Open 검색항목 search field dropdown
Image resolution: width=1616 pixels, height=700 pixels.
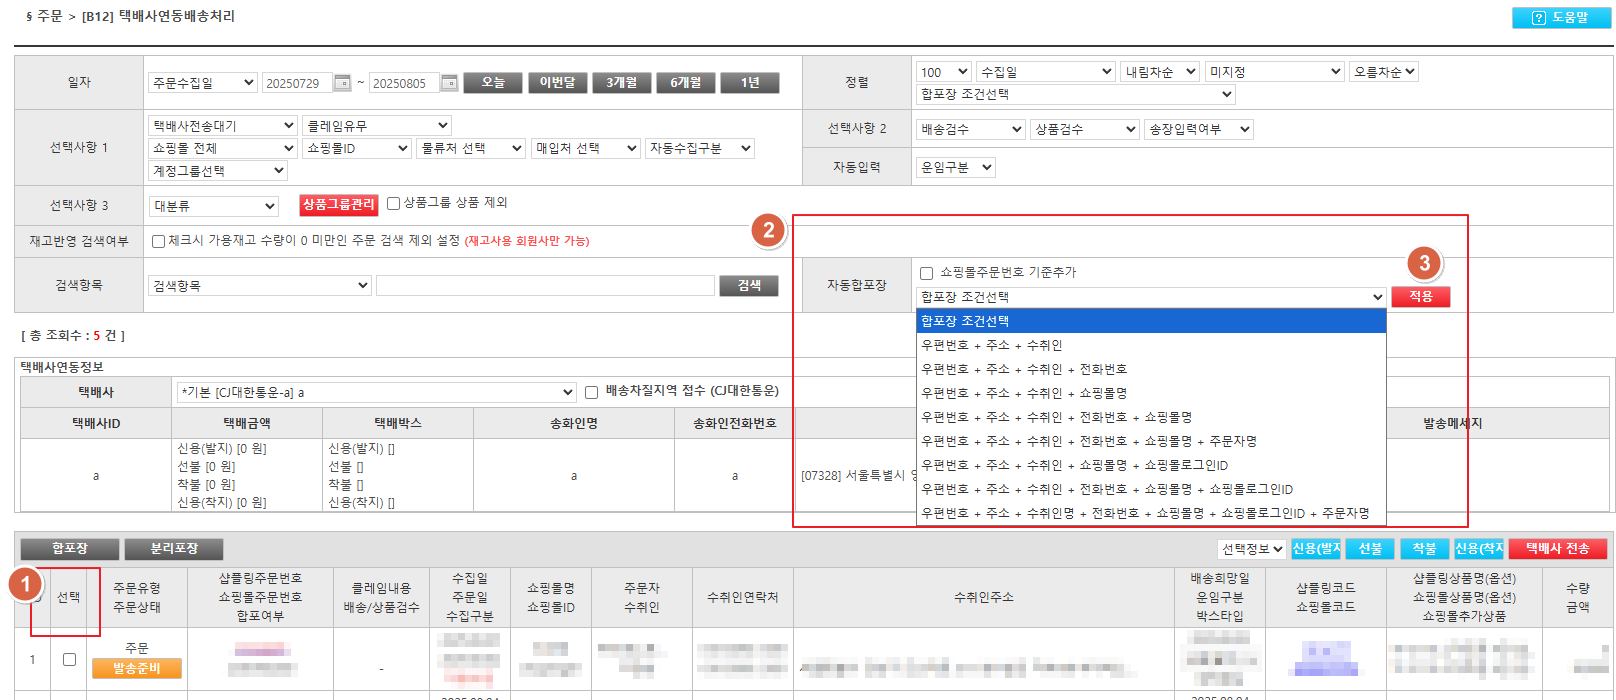click(x=260, y=285)
